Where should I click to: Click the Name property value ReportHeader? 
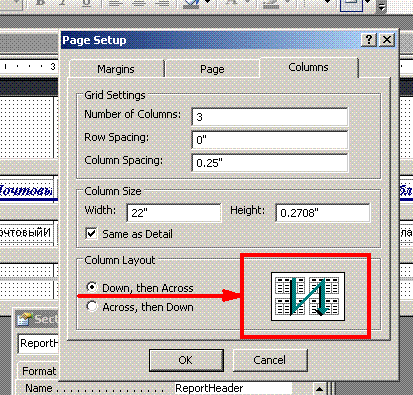point(233,388)
